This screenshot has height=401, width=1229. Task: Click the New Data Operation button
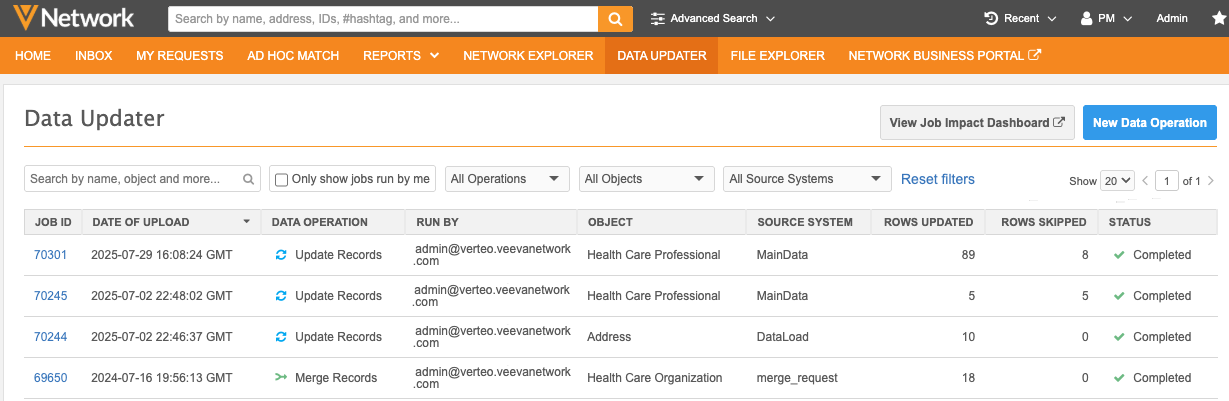1150,123
